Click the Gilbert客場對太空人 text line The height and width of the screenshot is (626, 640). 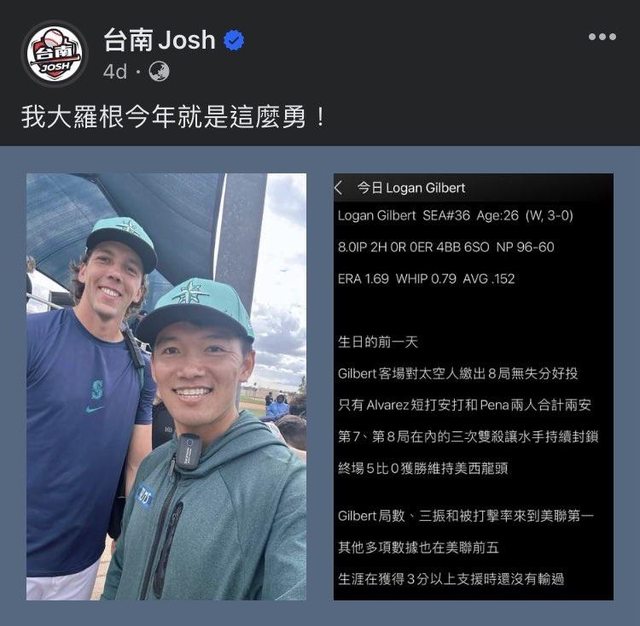pyautogui.click(x=458, y=373)
